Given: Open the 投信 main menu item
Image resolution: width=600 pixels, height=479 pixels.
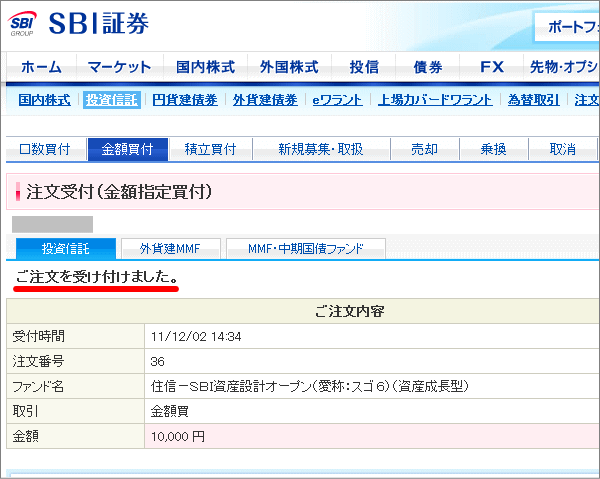Looking at the screenshot, I should click(364, 67).
